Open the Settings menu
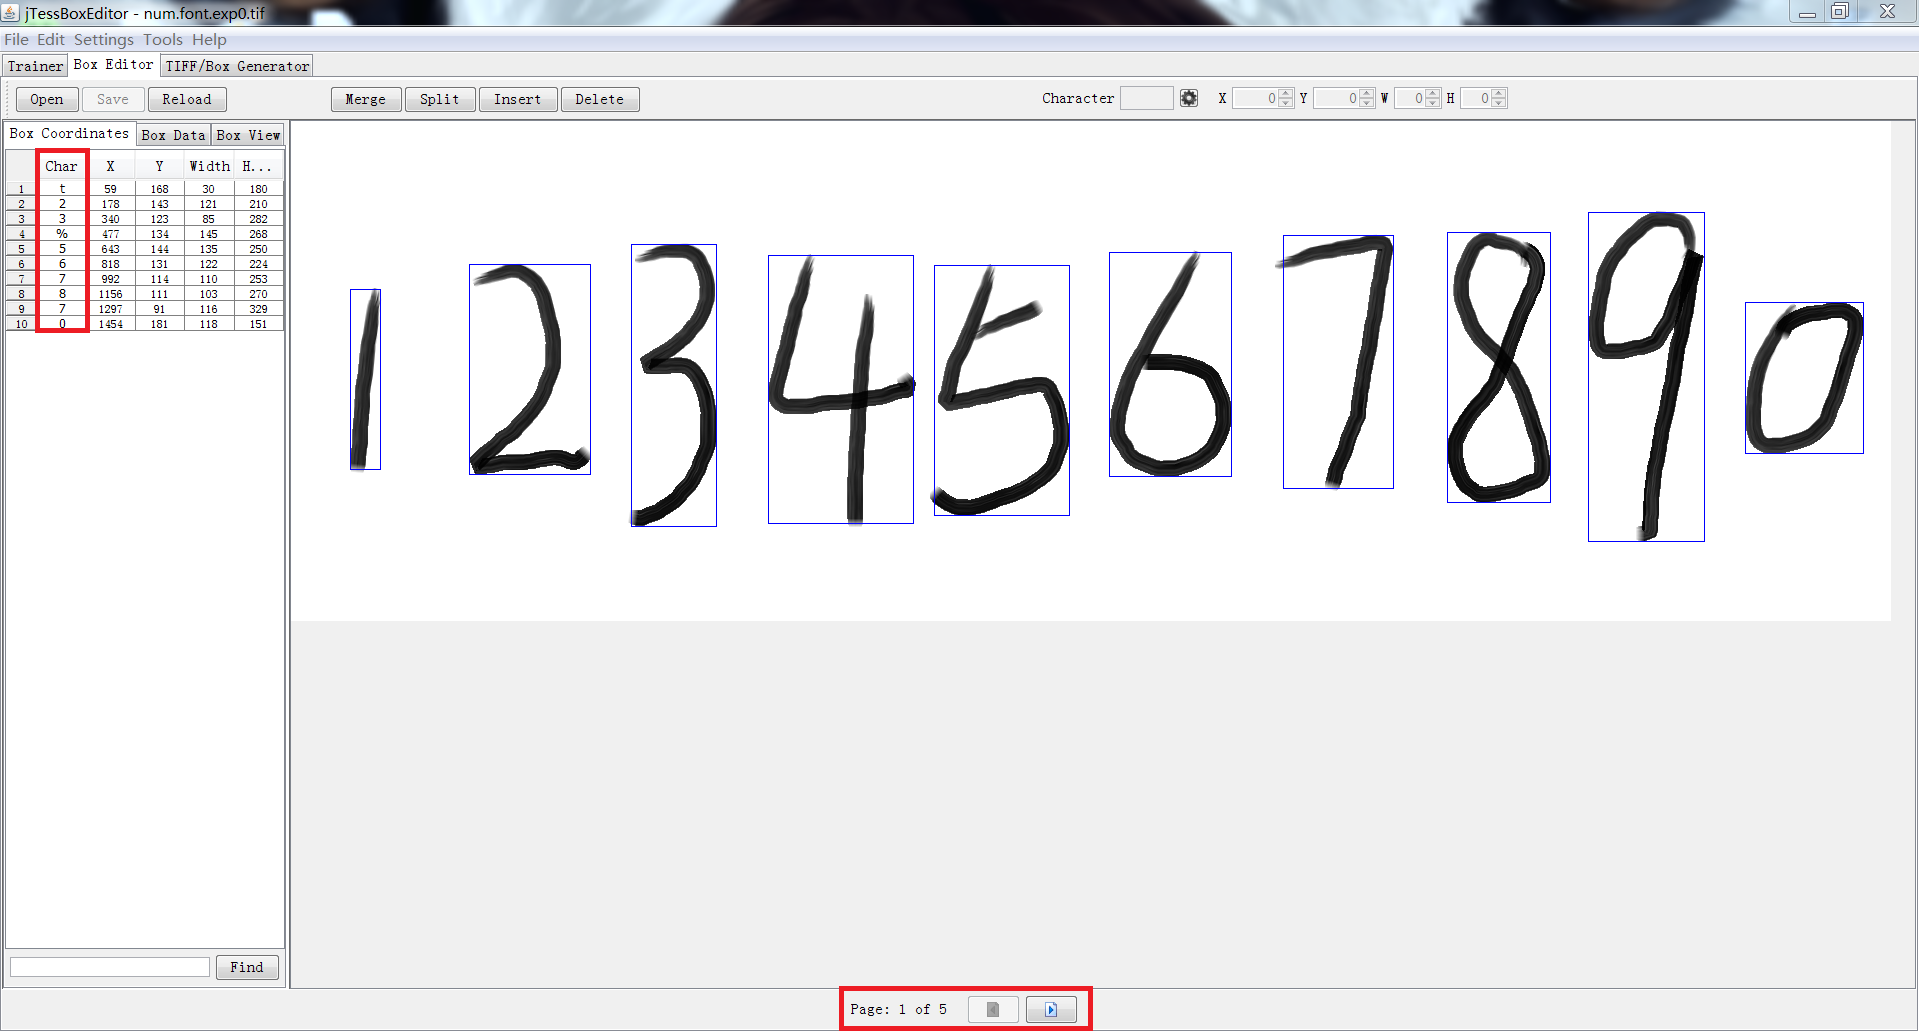The image size is (1919, 1032). pyautogui.click(x=103, y=40)
